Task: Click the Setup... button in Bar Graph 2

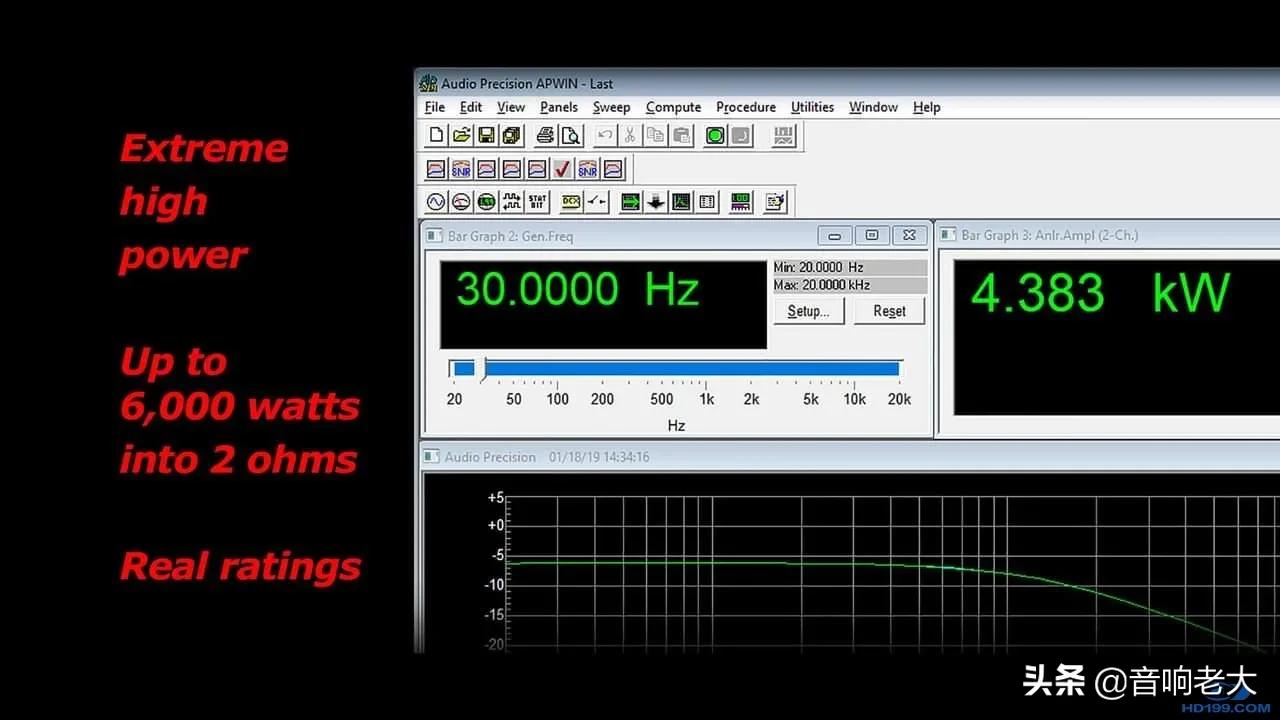Action: pyautogui.click(x=809, y=311)
